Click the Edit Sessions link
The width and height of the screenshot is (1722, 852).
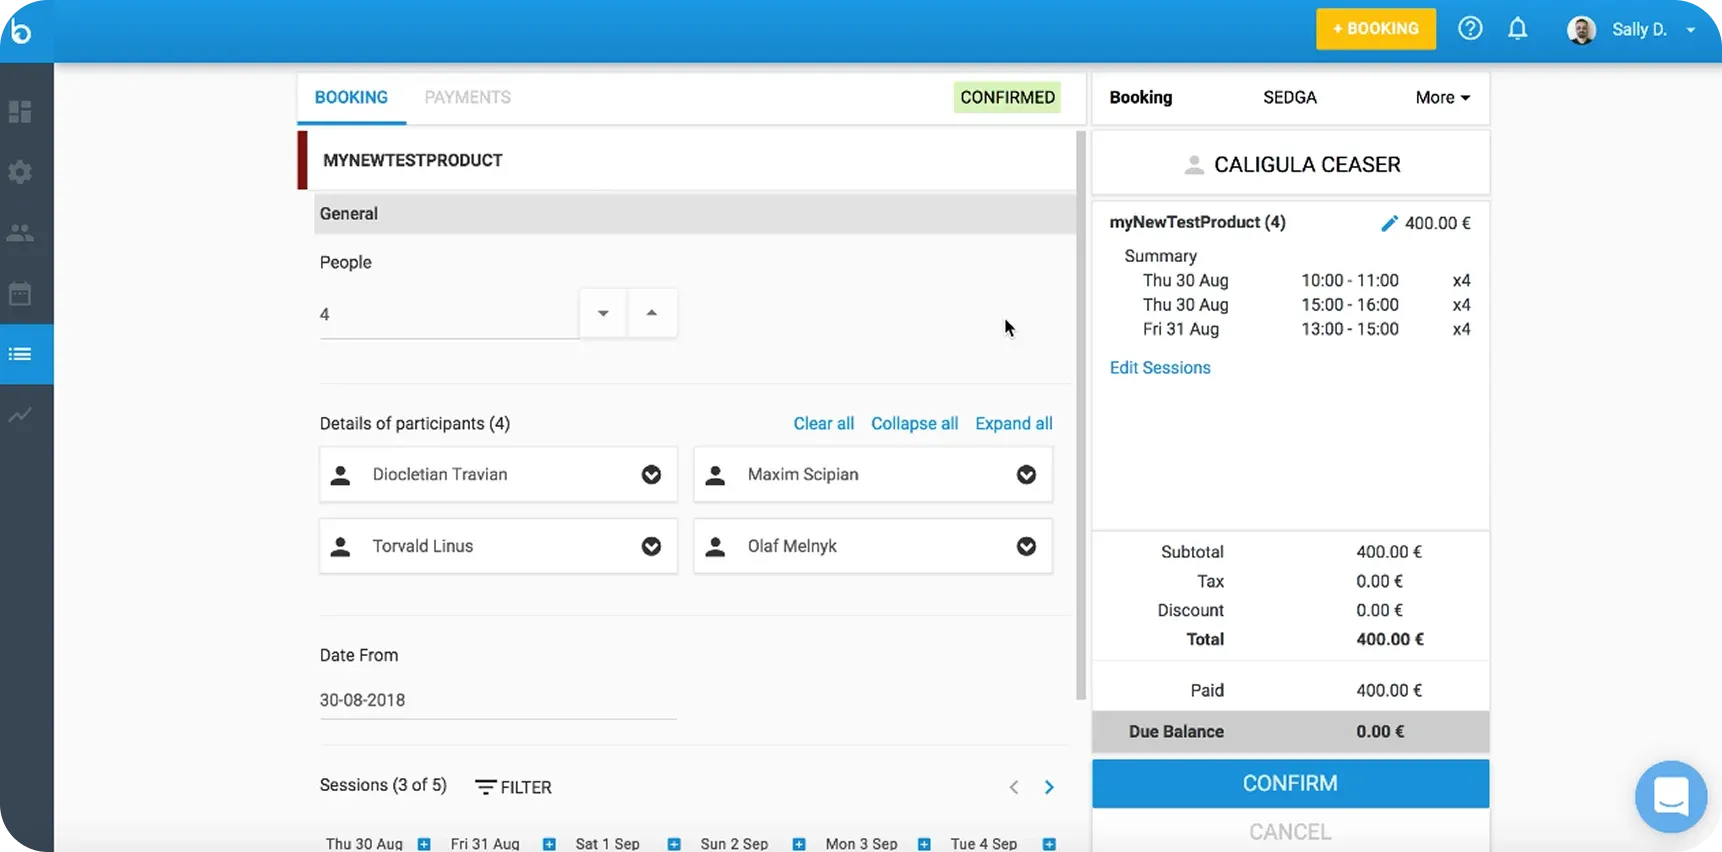pos(1159,368)
